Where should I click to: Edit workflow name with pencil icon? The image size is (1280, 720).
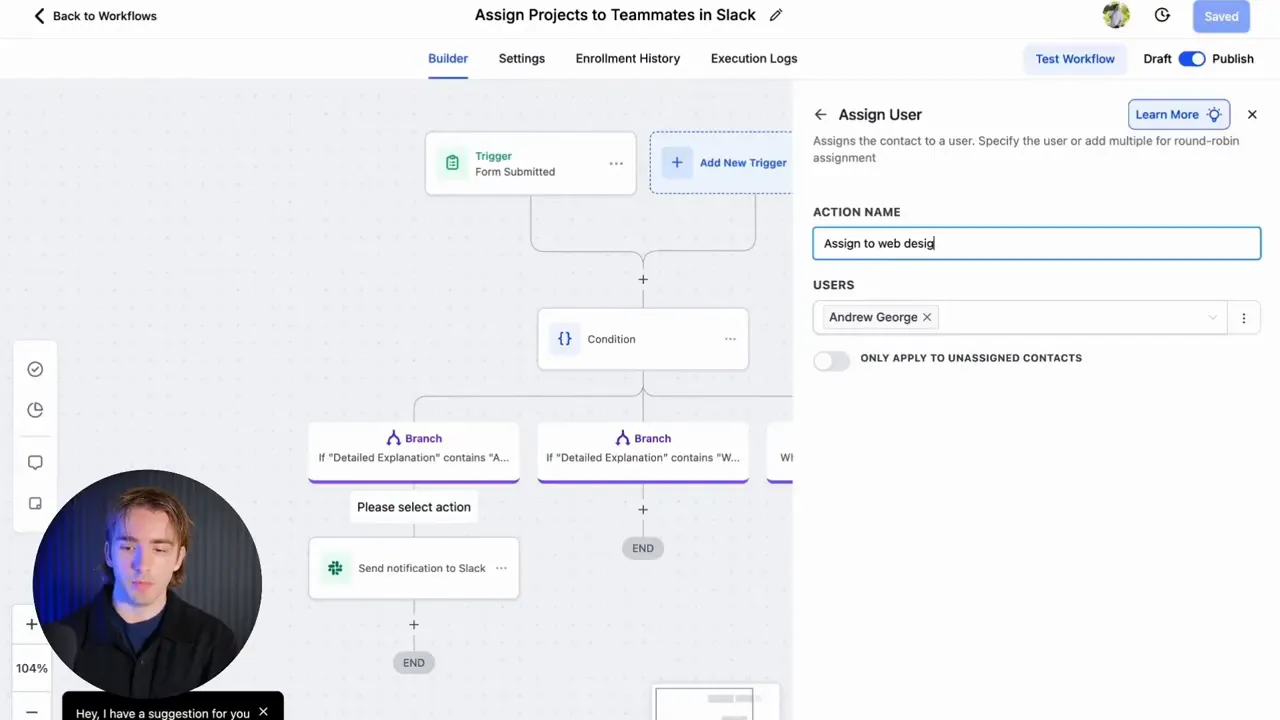[x=776, y=15]
